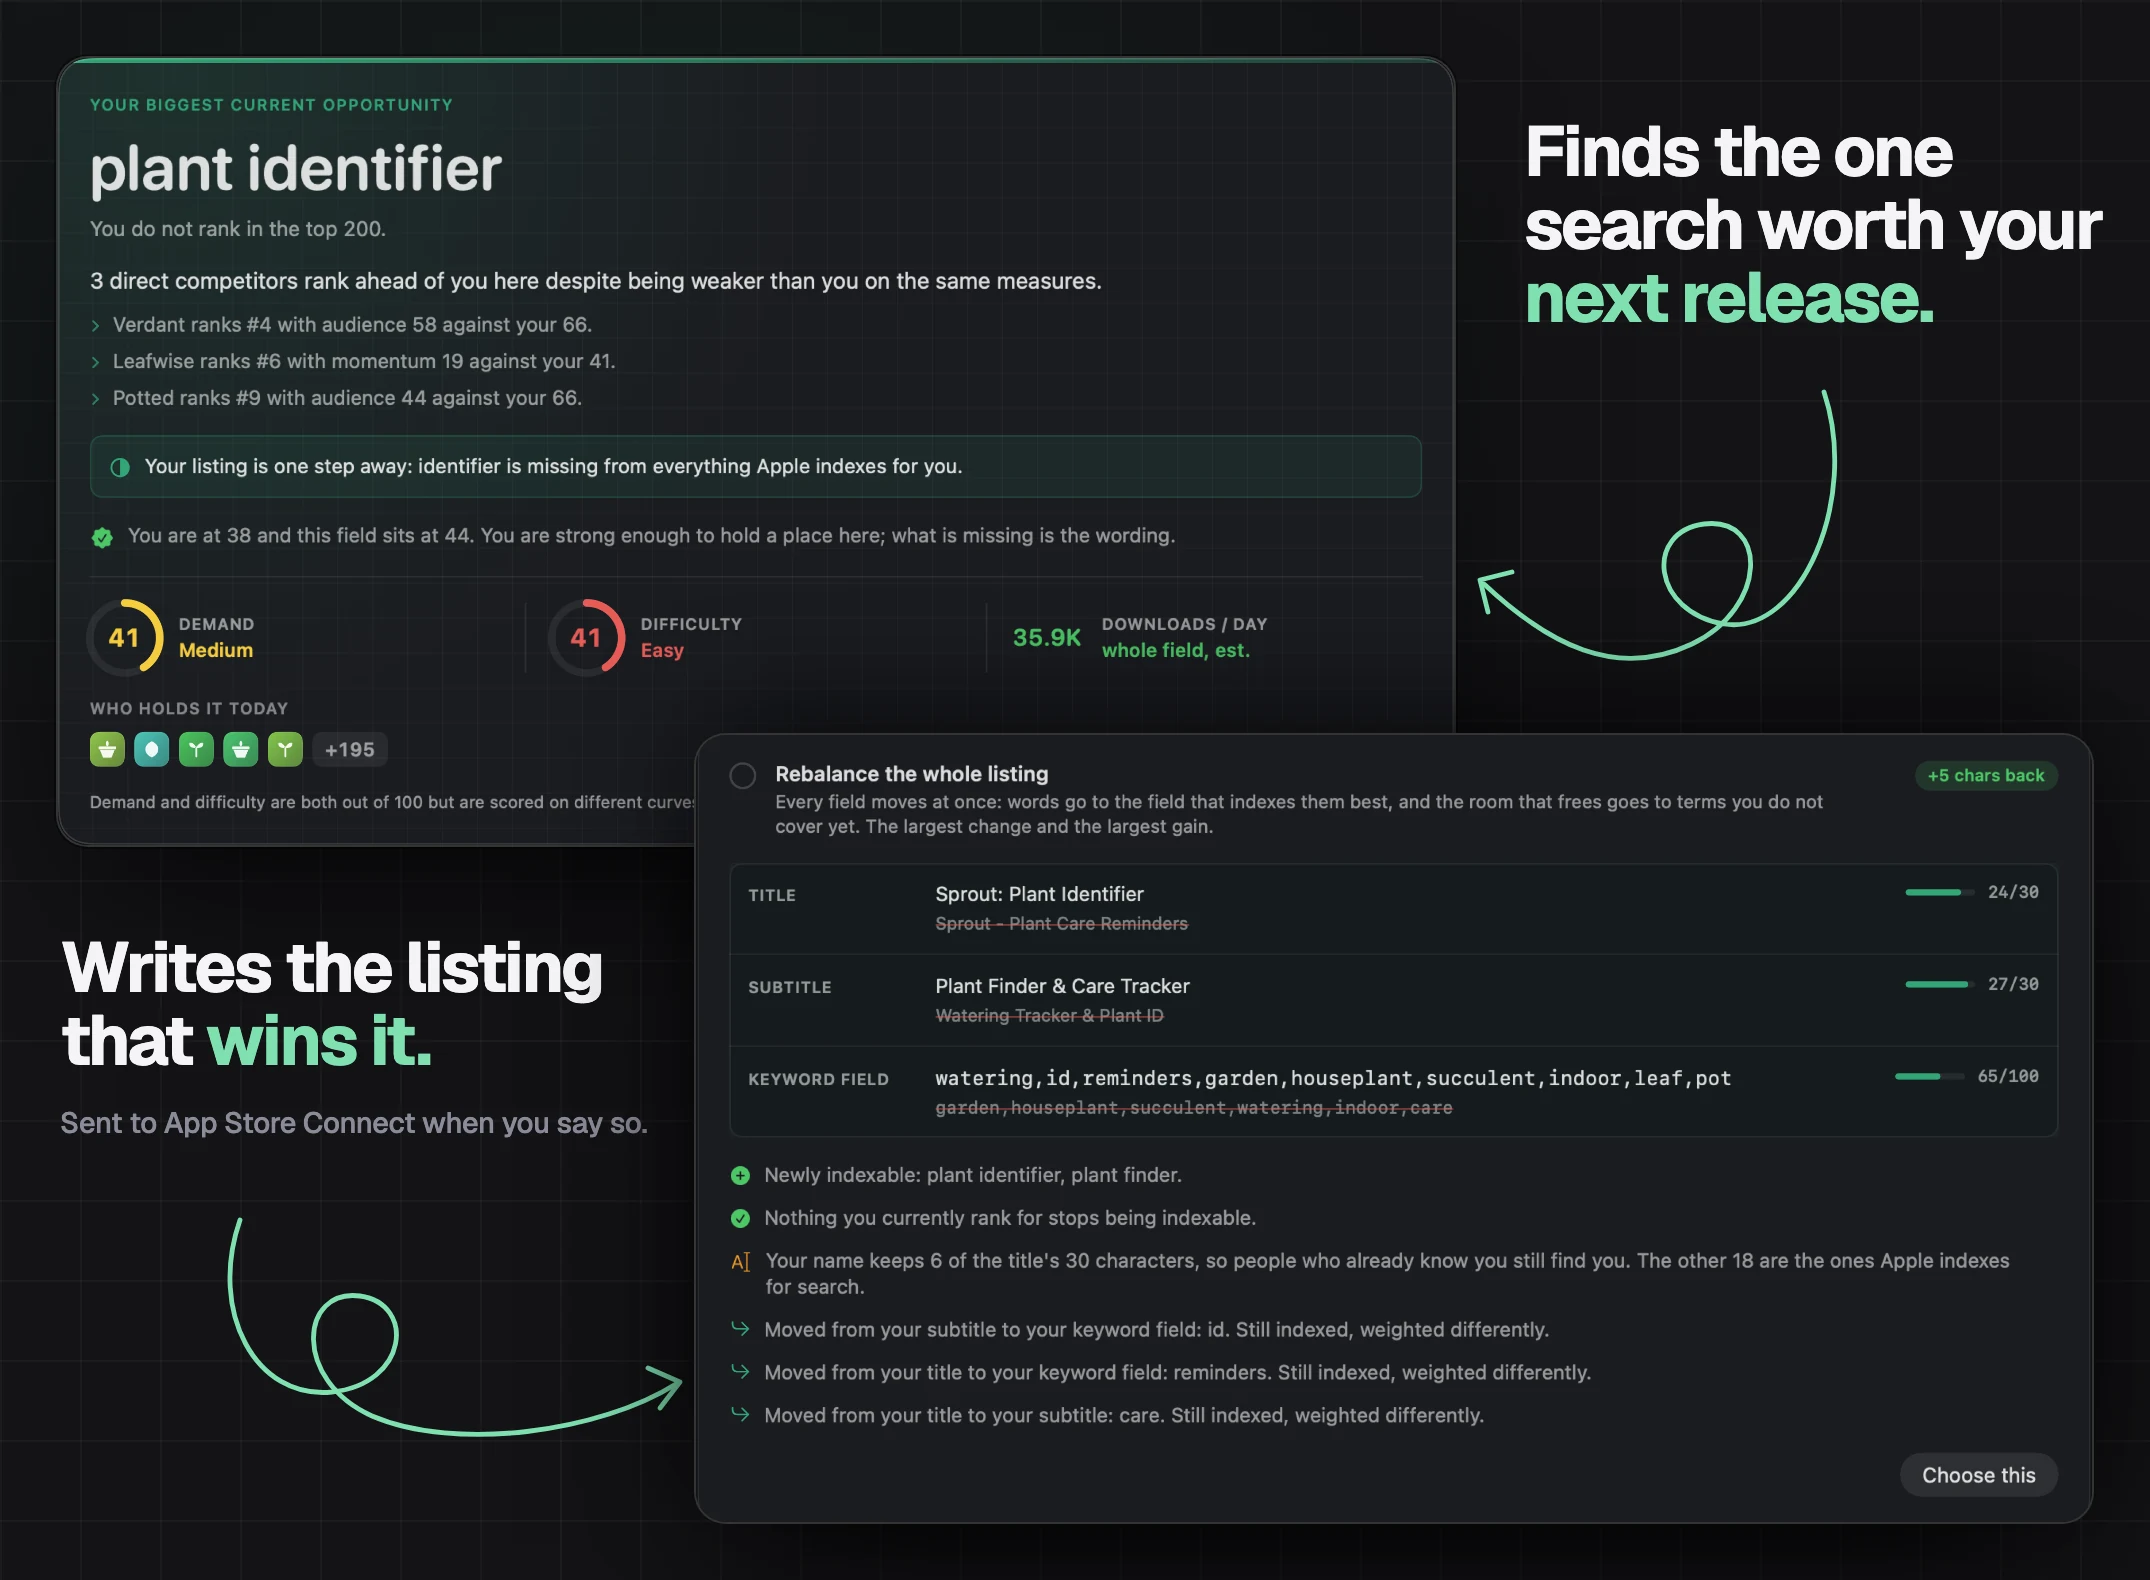Click the 'Rebalance the whole listing' heading
The height and width of the screenshot is (1580, 2150).
912,774
